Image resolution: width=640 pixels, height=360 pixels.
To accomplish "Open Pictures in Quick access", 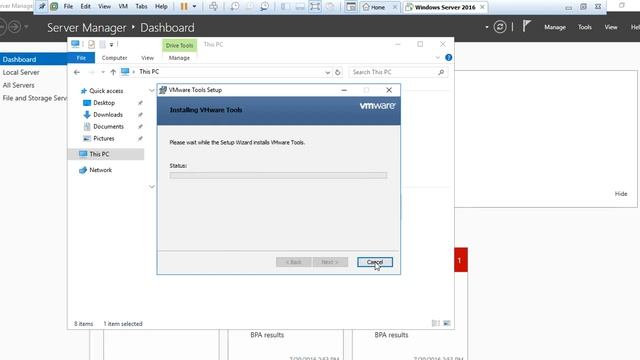I will click(x=104, y=138).
